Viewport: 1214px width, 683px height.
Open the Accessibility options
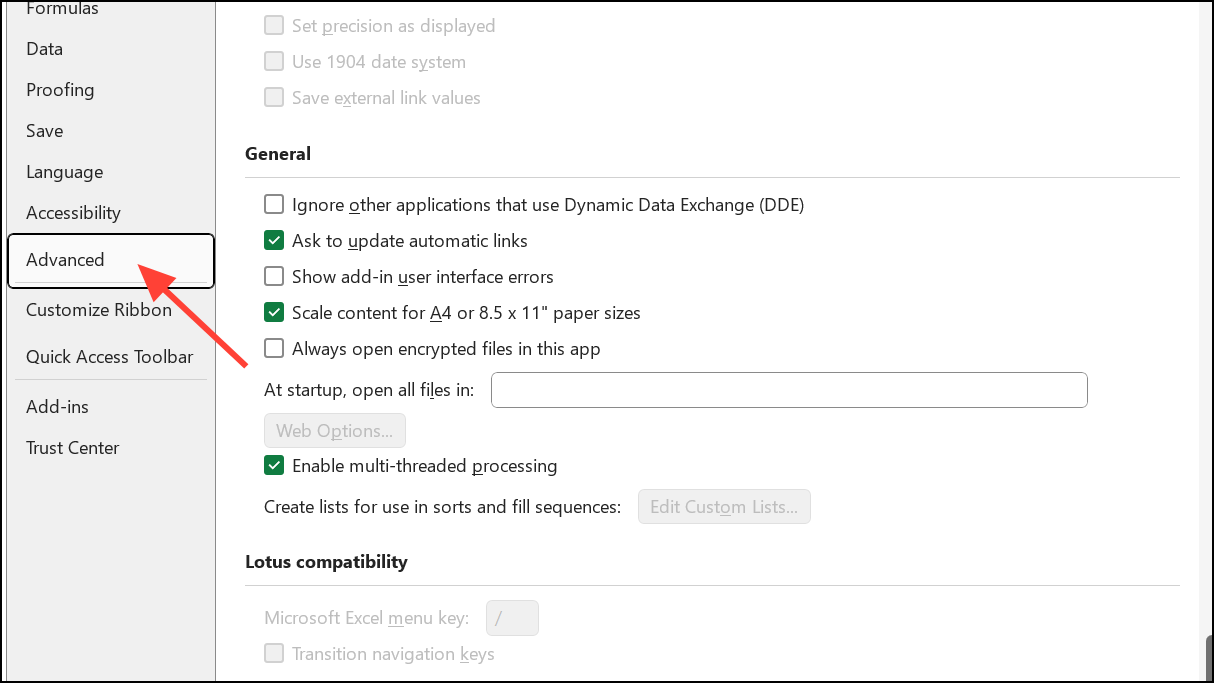tap(73, 213)
